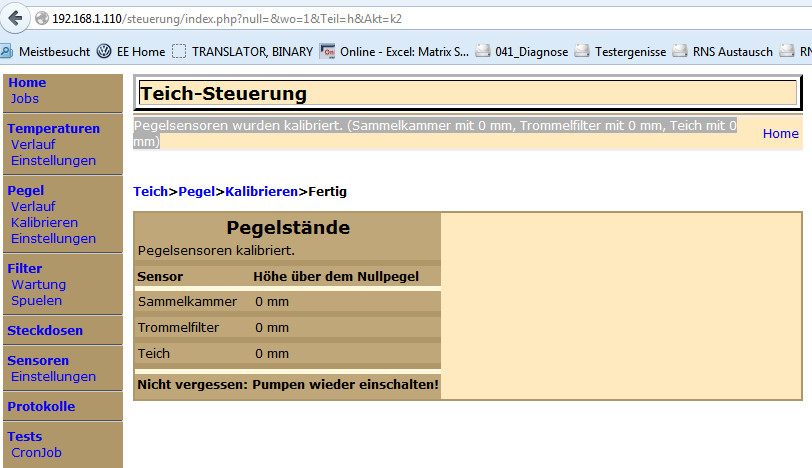This screenshot has height=468, width=812.
Task: Go to Home in the sidebar
Action: [x=27, y=83]
